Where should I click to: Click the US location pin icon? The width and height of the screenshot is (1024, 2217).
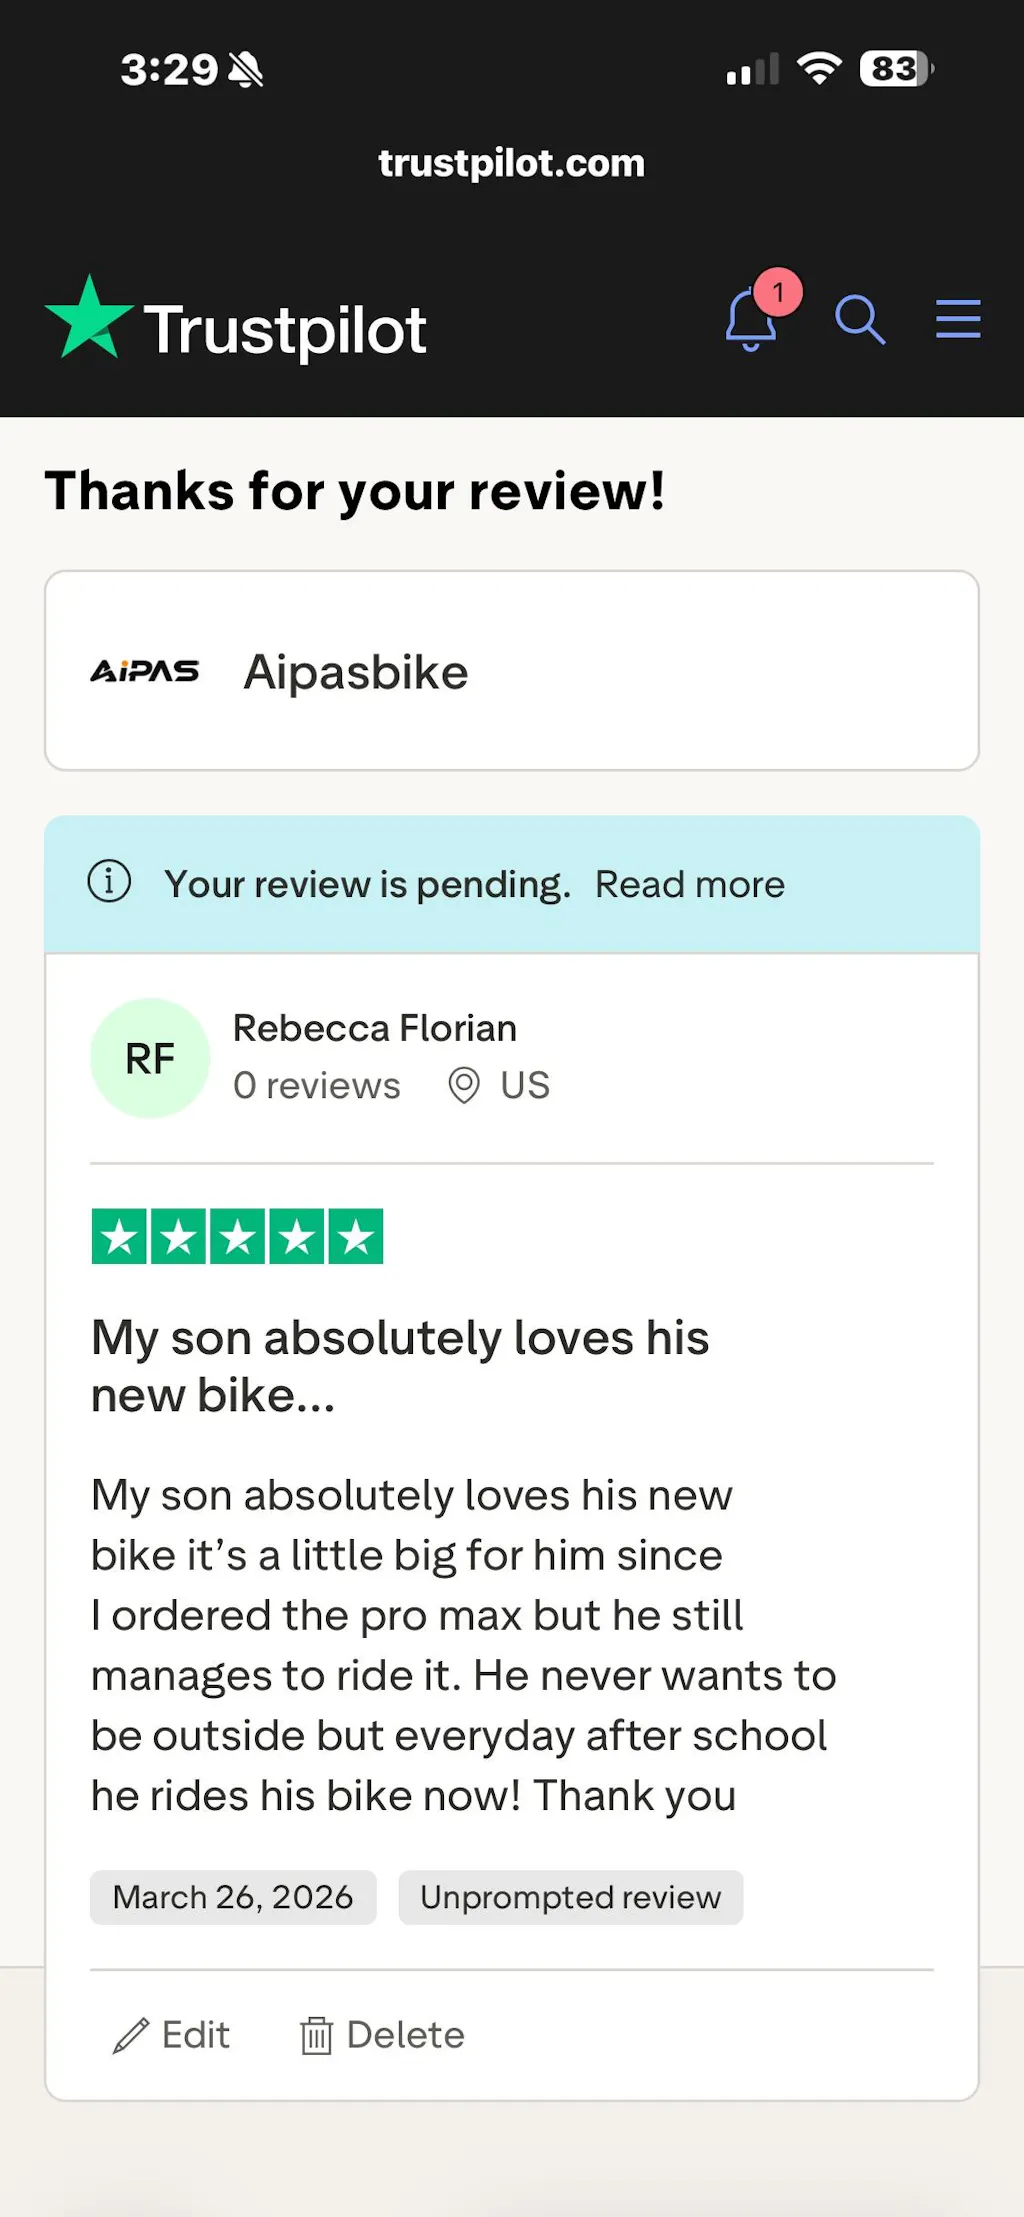[464, 1085]
